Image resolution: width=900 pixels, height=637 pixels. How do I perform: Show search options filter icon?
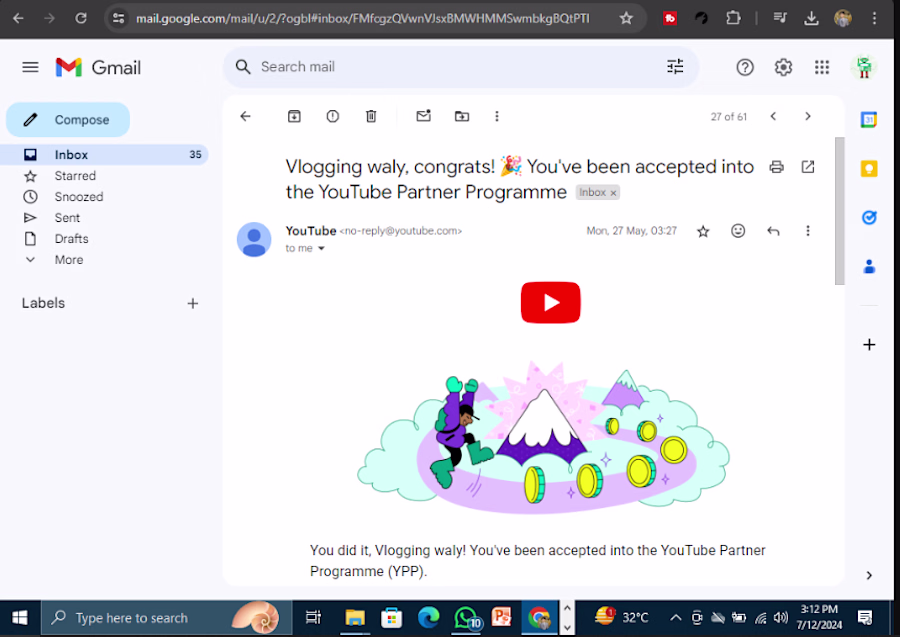tap(675, 67)
